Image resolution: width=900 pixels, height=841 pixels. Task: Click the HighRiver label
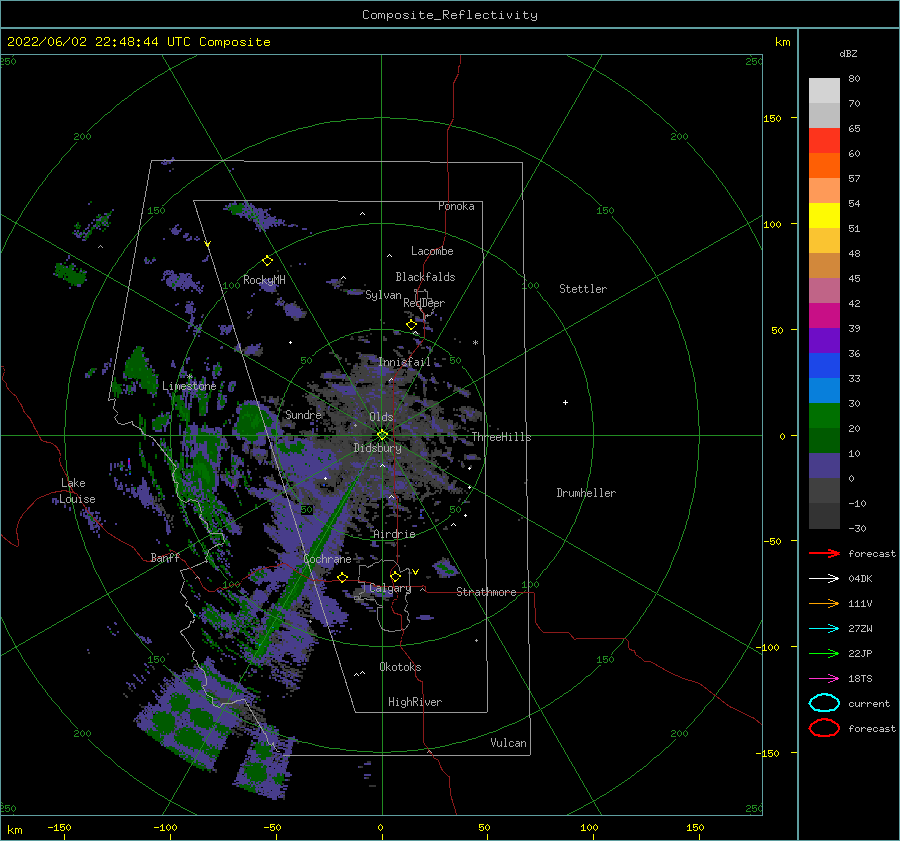415,702
